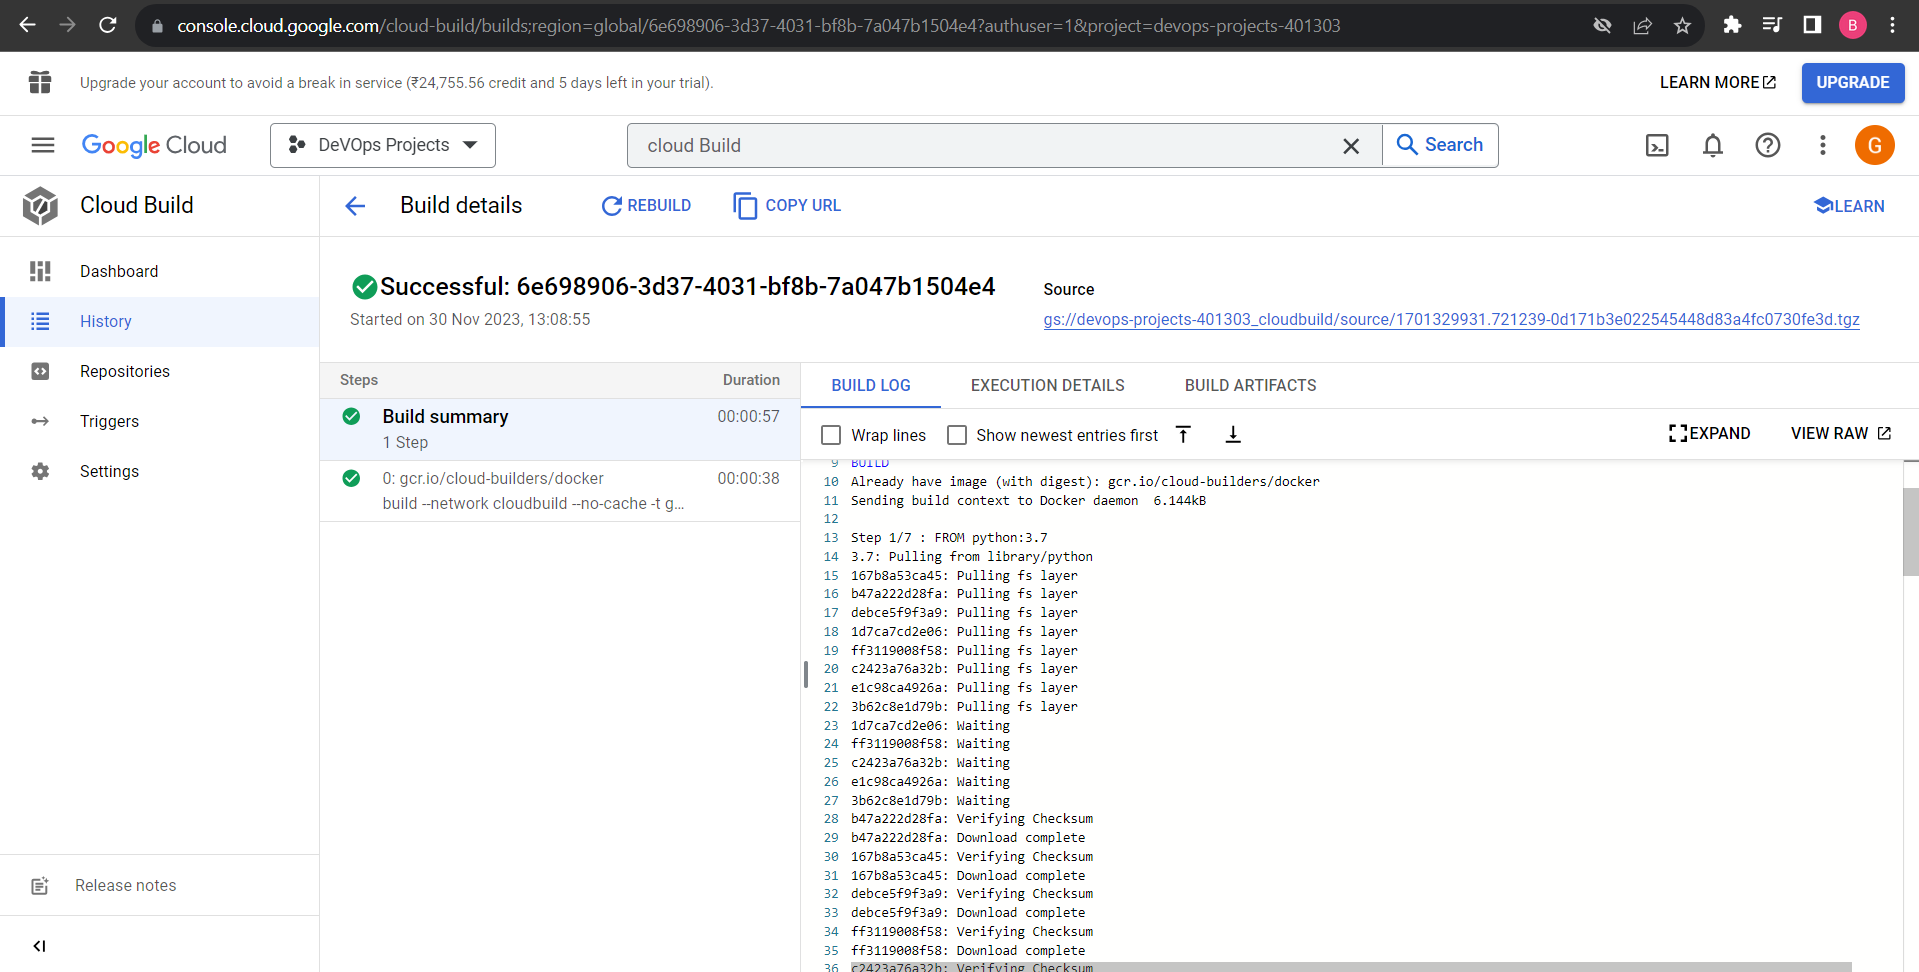This screenshot has height=972, width=1919.
Task: Collapse the left navigation sidebar
Action: pos(39,946)
